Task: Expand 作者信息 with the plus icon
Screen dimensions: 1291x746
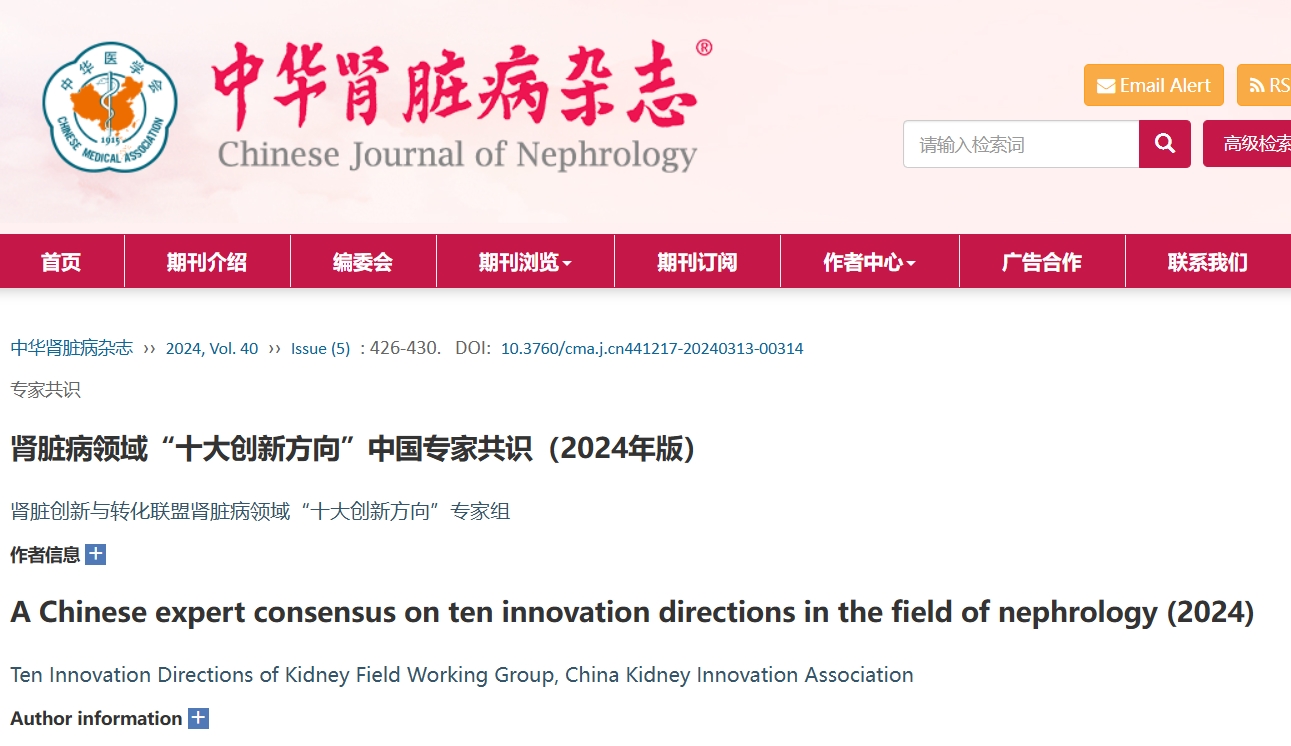Action: 95,554
